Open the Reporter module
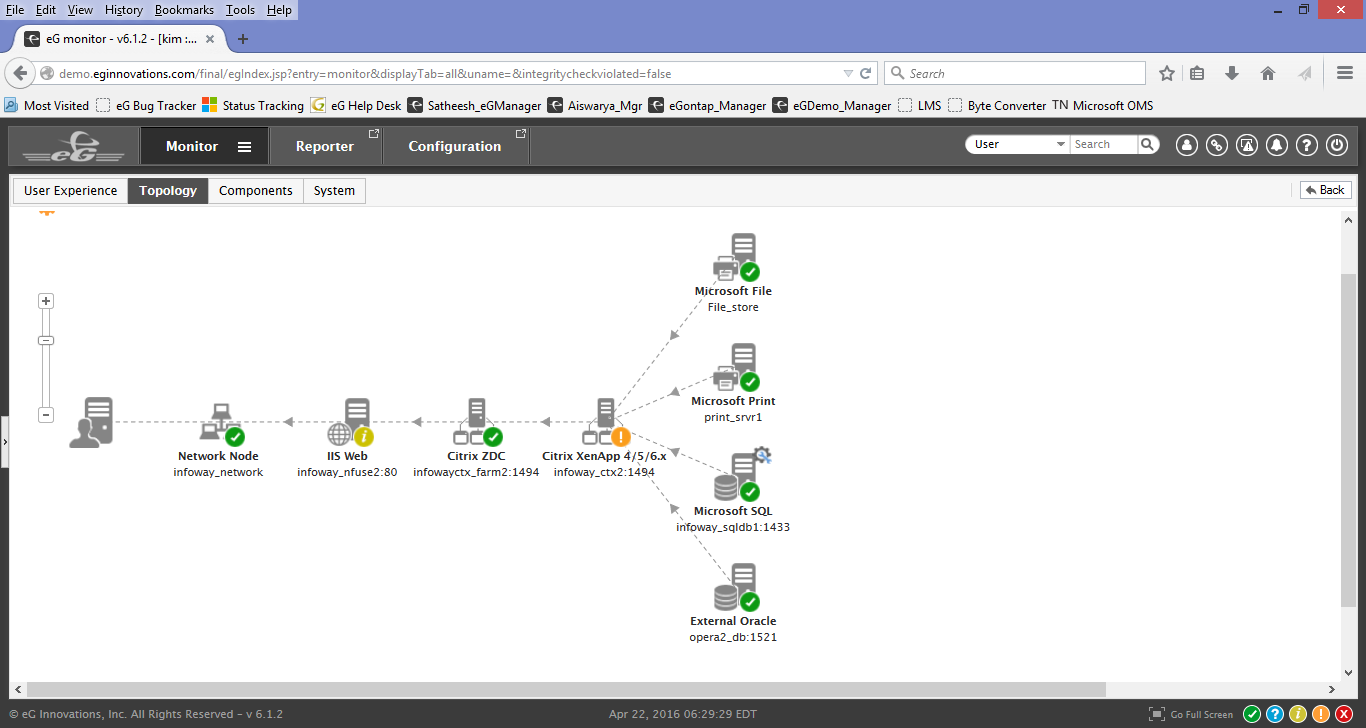This screenshot has height=728, width=1366. pyautogui.click(x=325, y=146)
